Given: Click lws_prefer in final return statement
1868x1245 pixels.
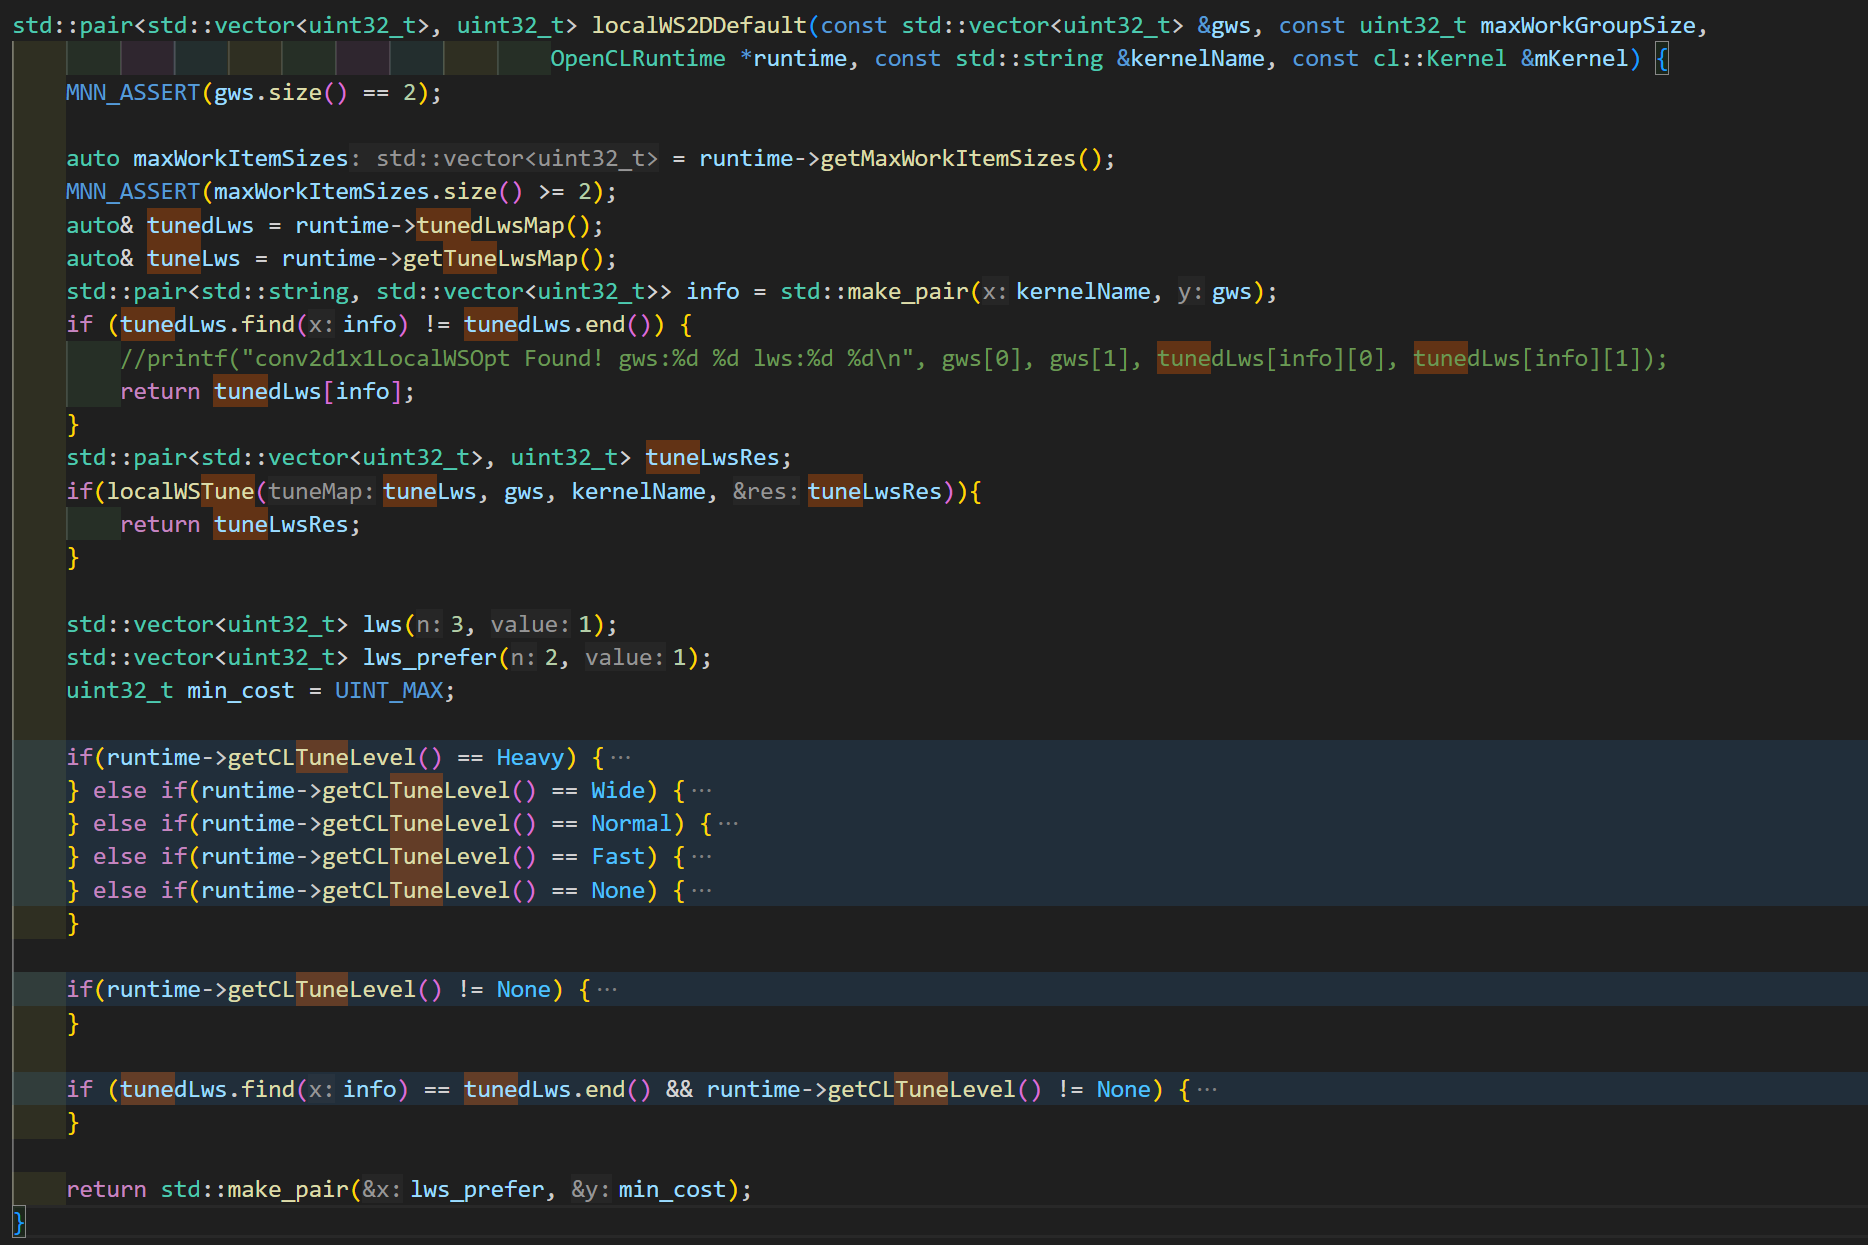Looking at the screenshot, I should pyautogui.click(x=477, y=1189).
